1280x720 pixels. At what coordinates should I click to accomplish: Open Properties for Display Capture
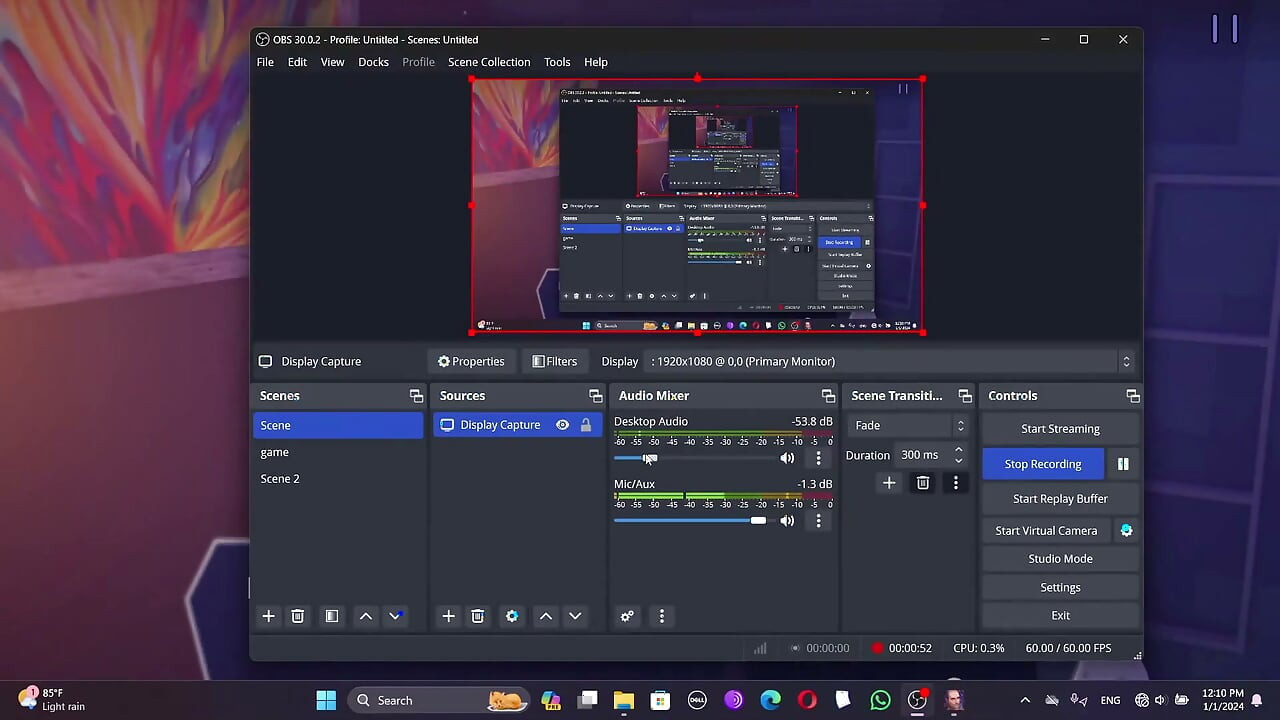click(471, 361)
